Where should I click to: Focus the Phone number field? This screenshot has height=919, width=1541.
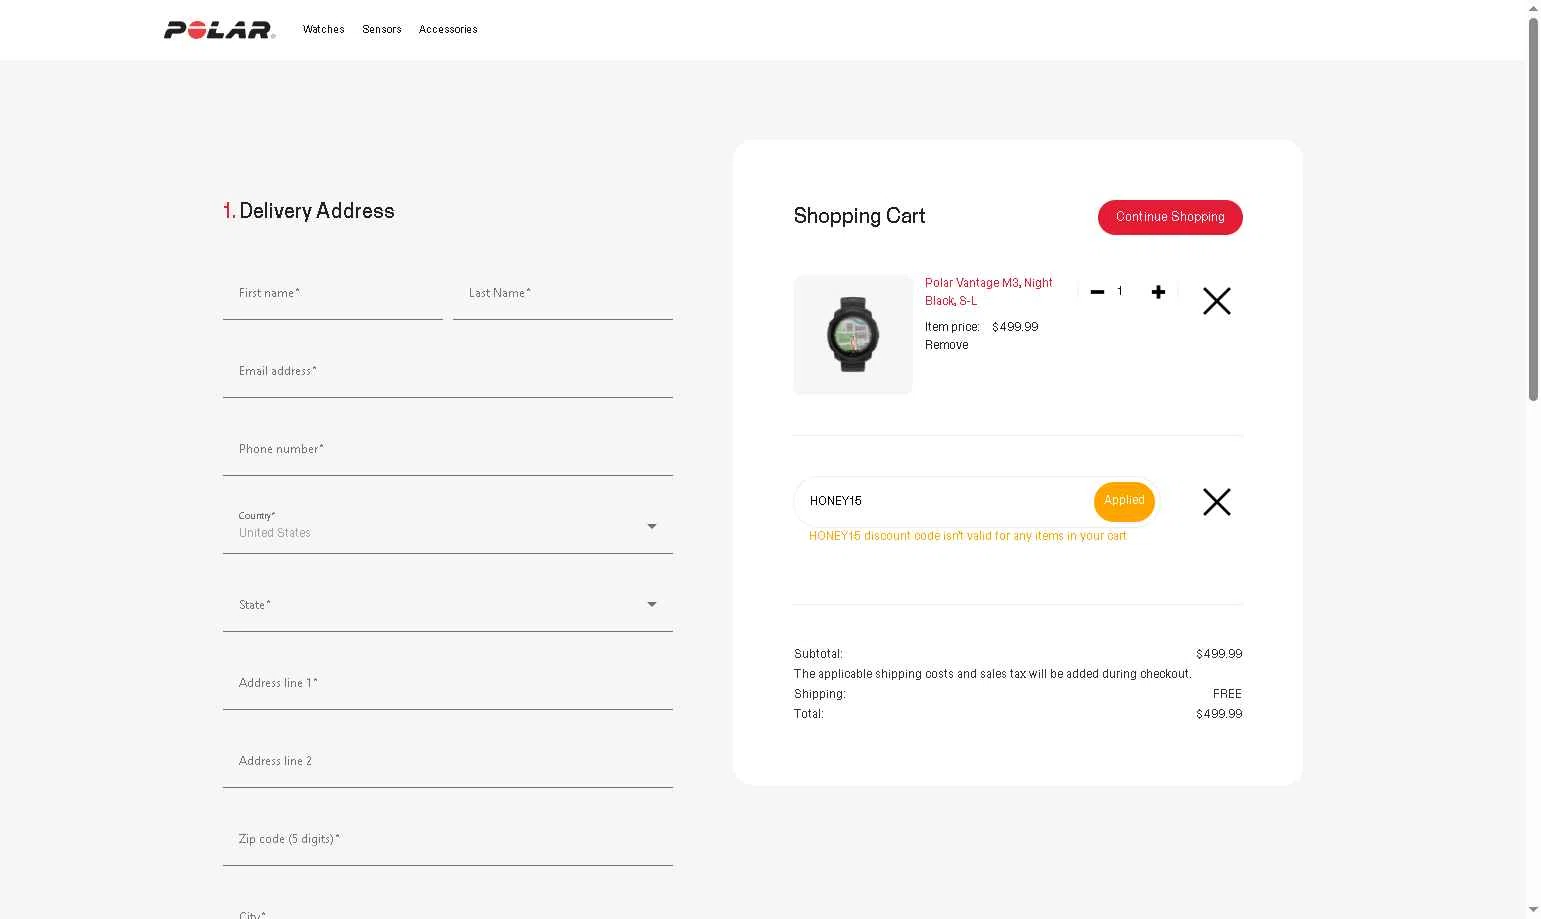click(448, 450)
